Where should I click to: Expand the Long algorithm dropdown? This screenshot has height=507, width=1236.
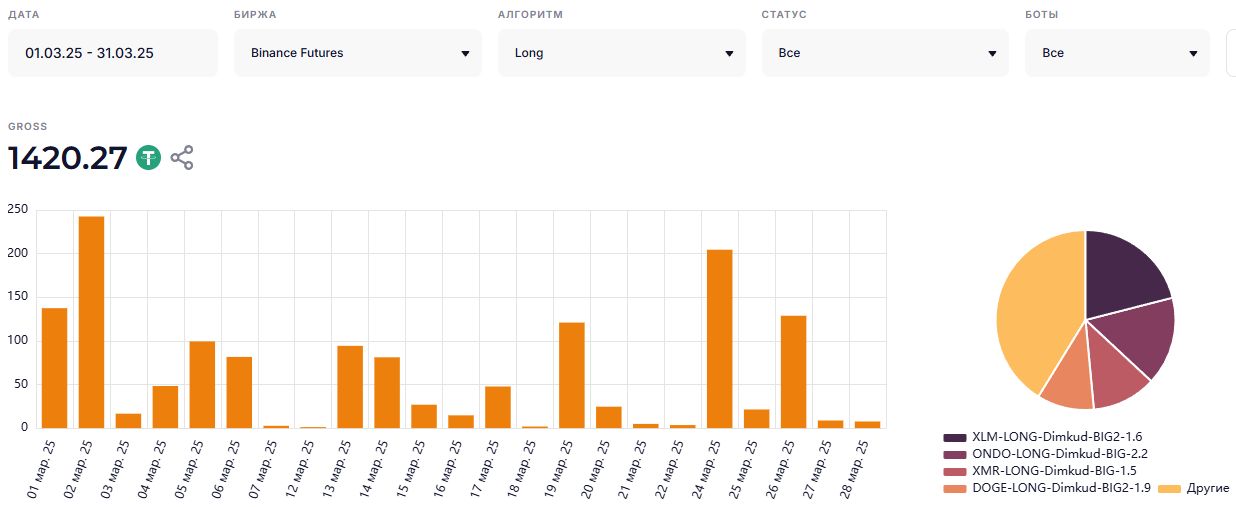point(621,53)
